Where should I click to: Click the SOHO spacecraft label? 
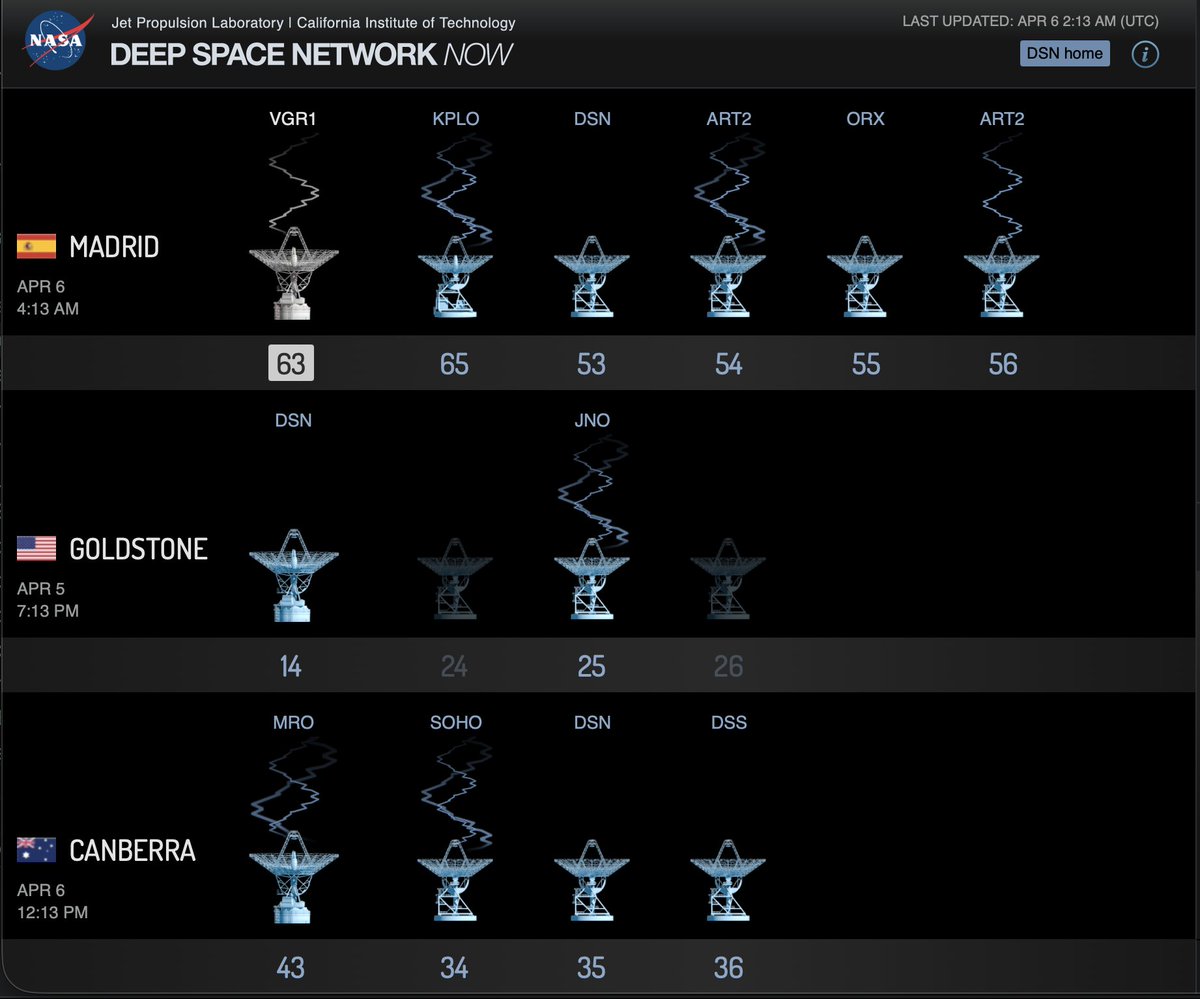point(455,722)
